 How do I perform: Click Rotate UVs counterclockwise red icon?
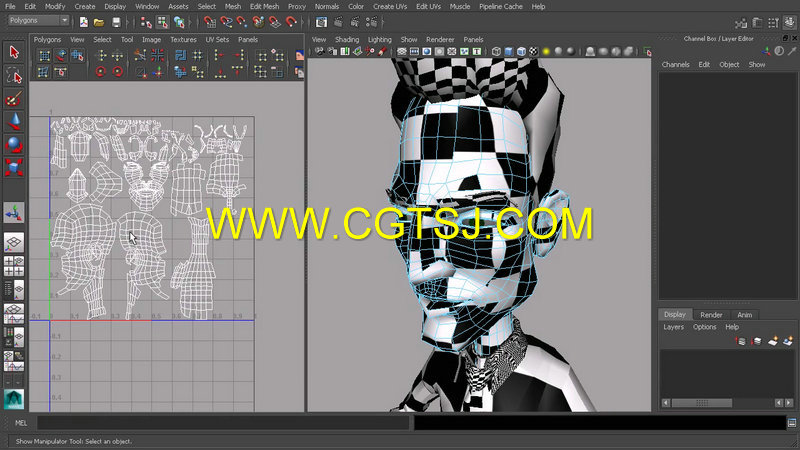[x=101, y=72]
